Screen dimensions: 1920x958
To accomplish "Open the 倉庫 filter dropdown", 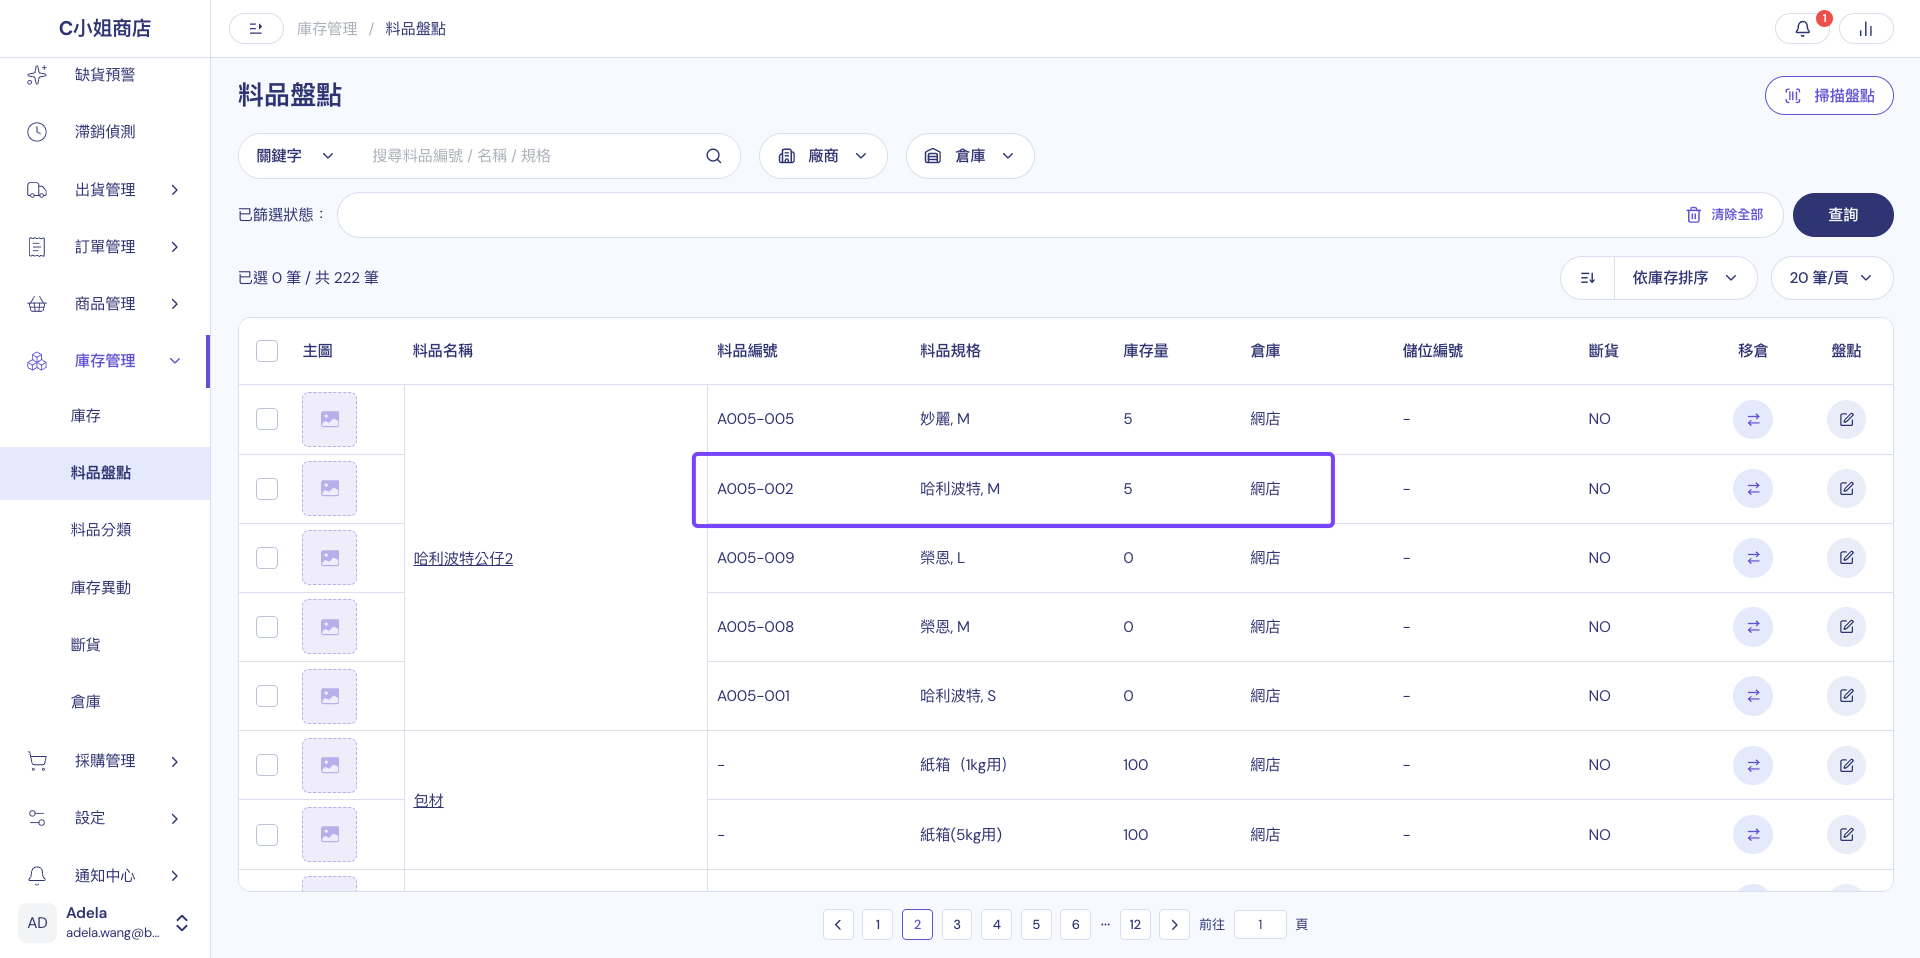I will (x=970, y=156).
